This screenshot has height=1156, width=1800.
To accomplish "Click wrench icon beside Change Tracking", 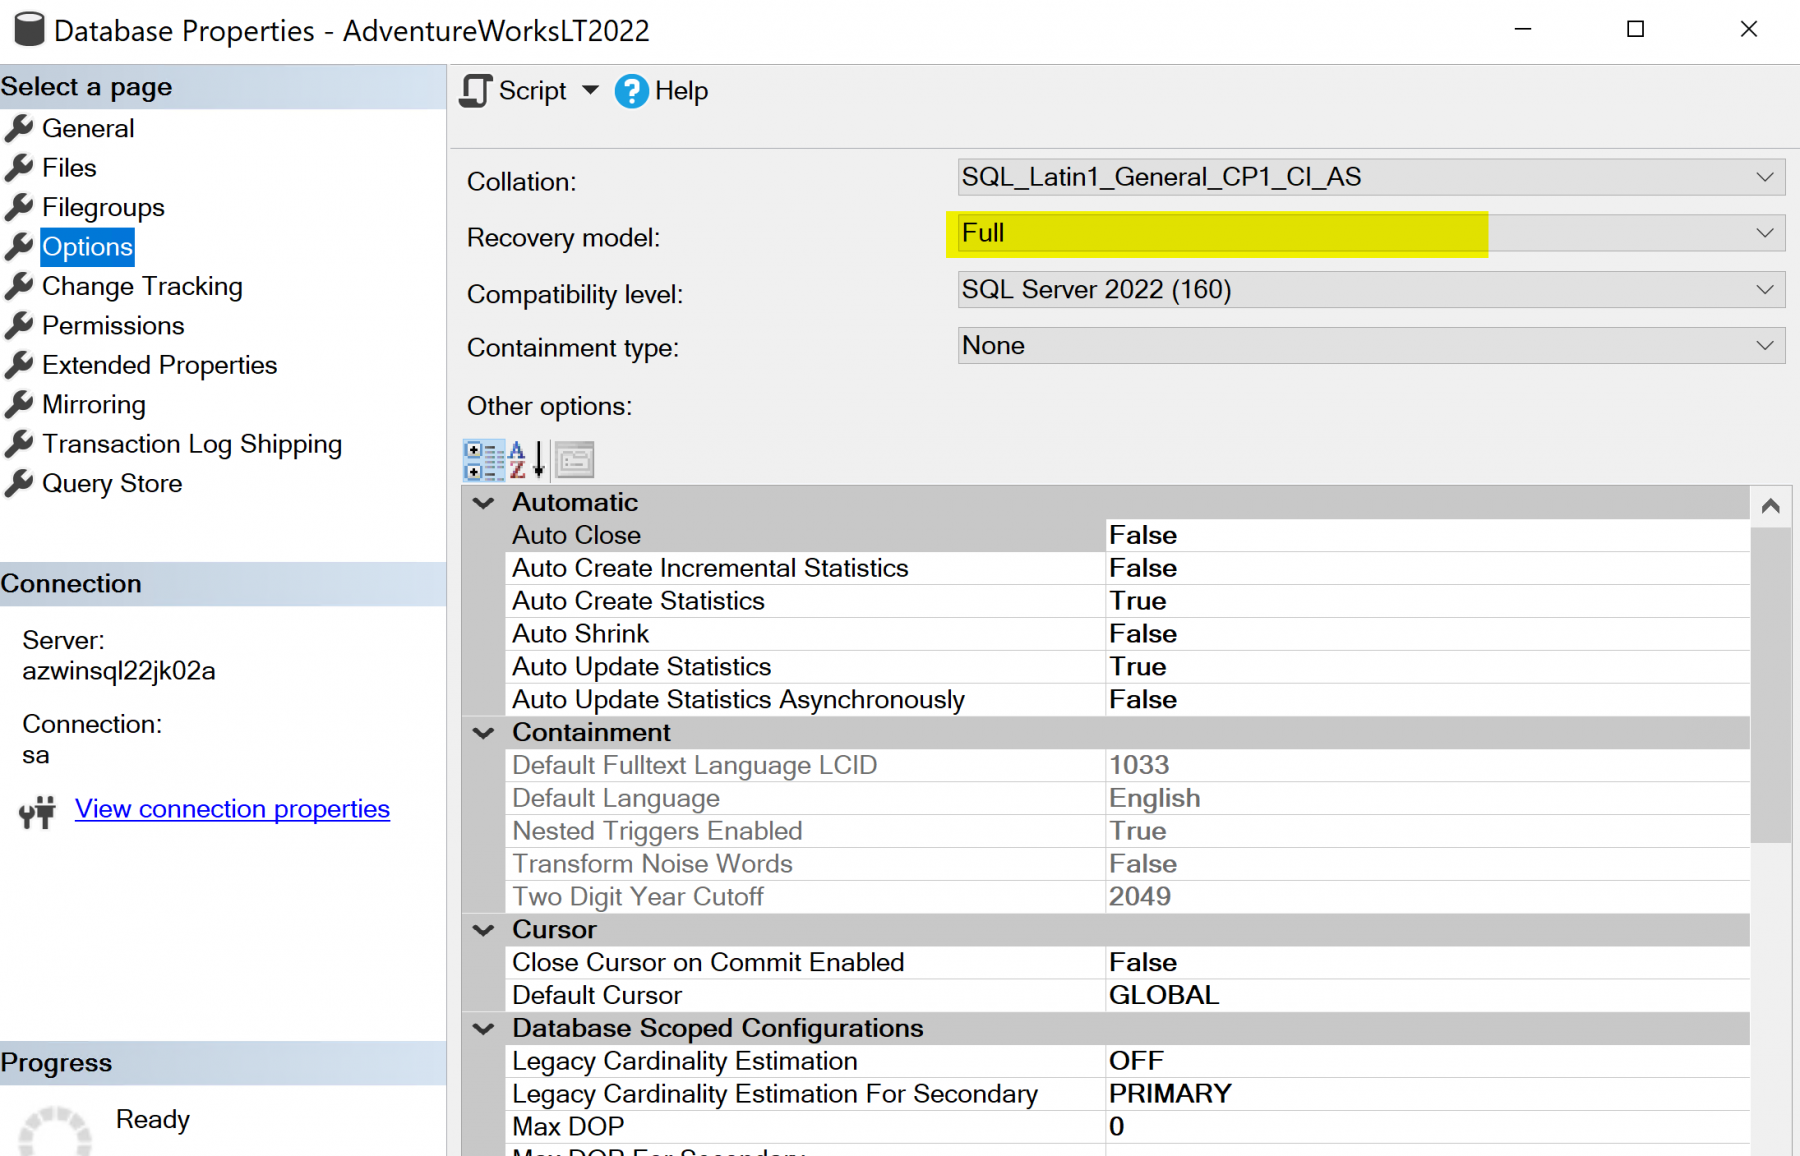I will [19, 286].
